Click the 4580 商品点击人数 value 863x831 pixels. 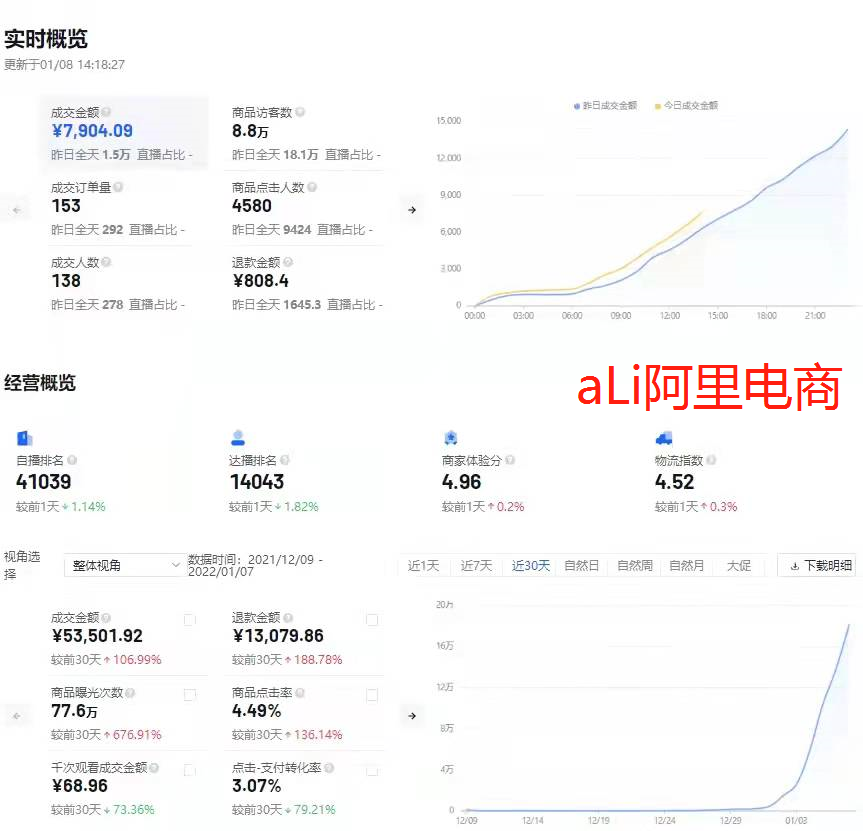pyautogui.click(x=252, y=206)
